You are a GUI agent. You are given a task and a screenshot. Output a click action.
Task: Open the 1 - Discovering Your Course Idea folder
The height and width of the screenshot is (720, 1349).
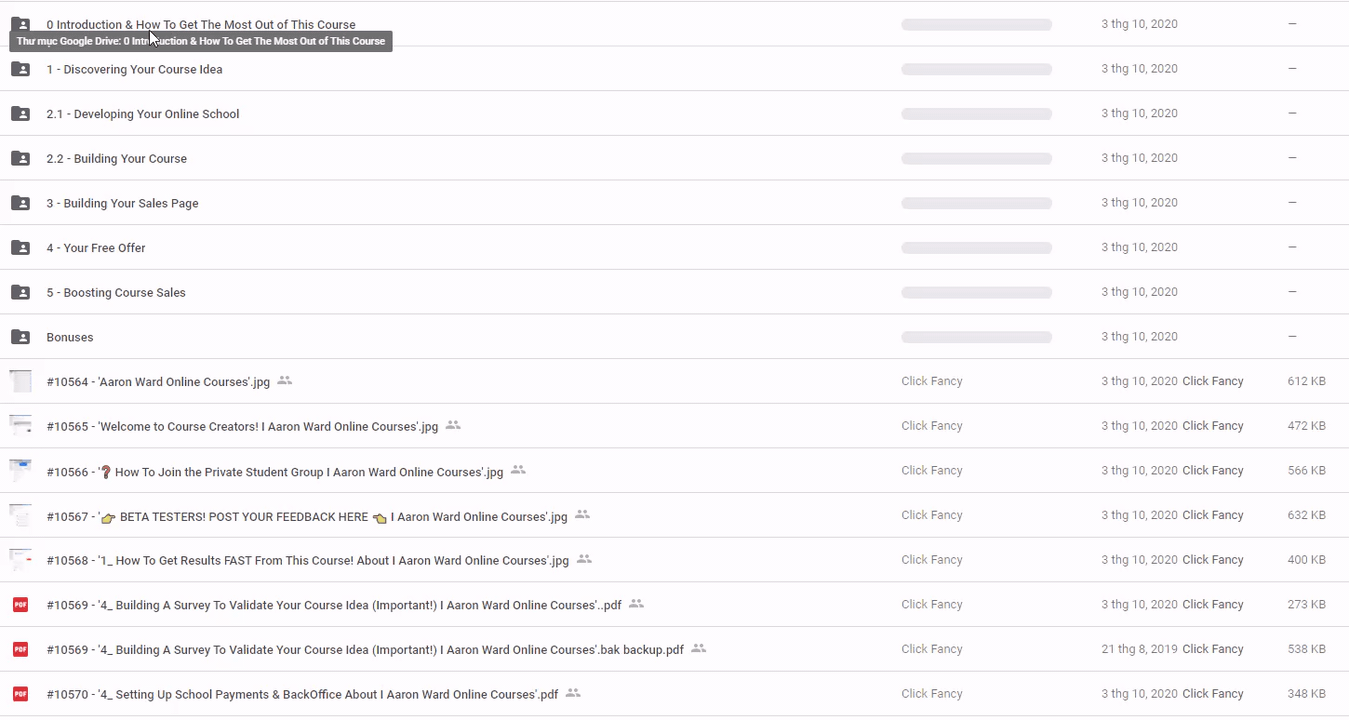(x=134, y=69)
